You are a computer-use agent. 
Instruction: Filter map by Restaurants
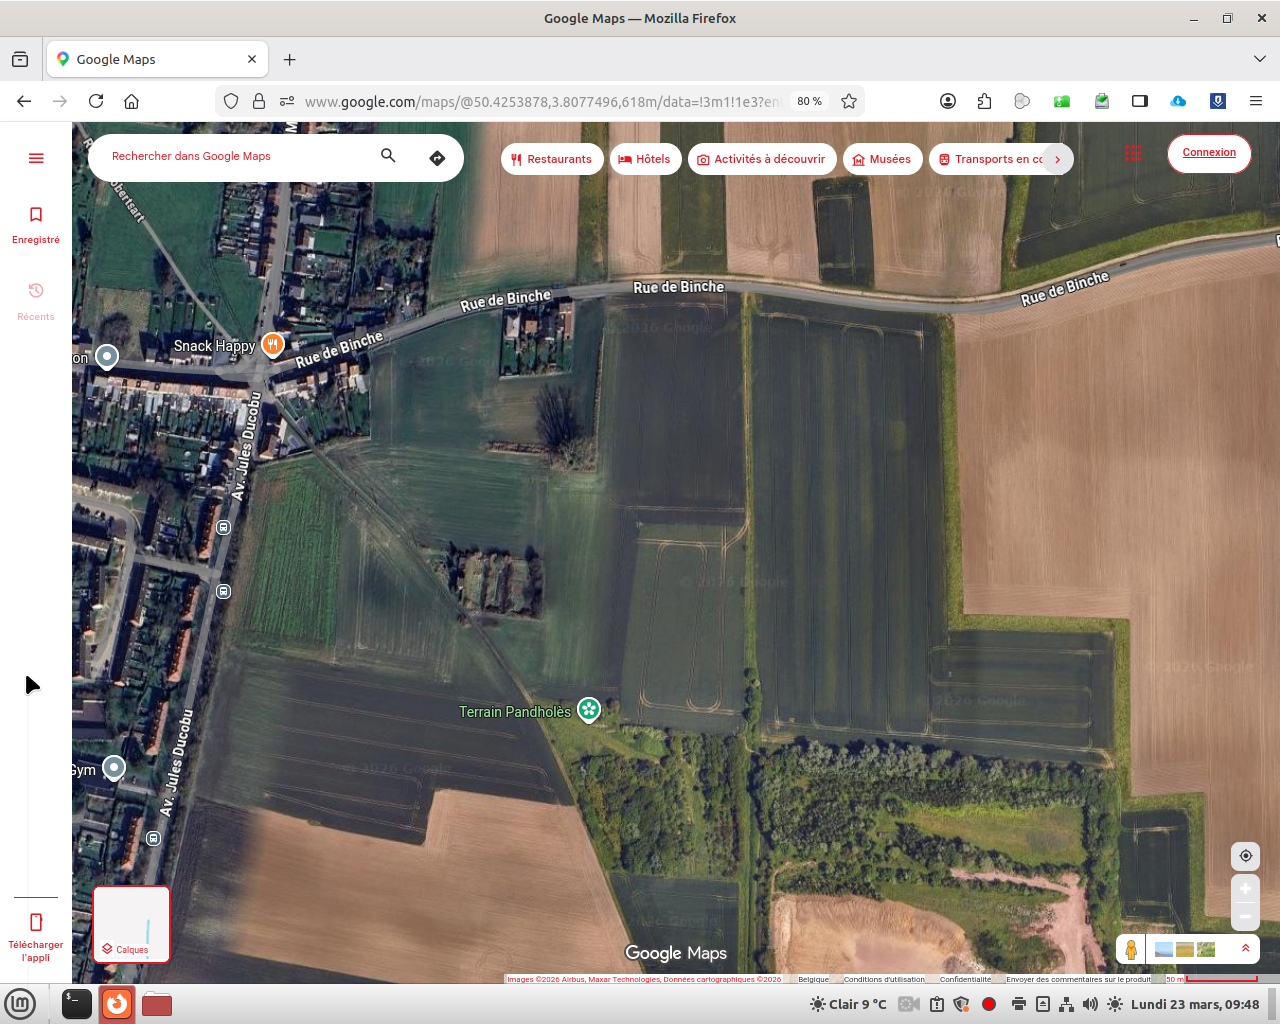coord(552,159)
